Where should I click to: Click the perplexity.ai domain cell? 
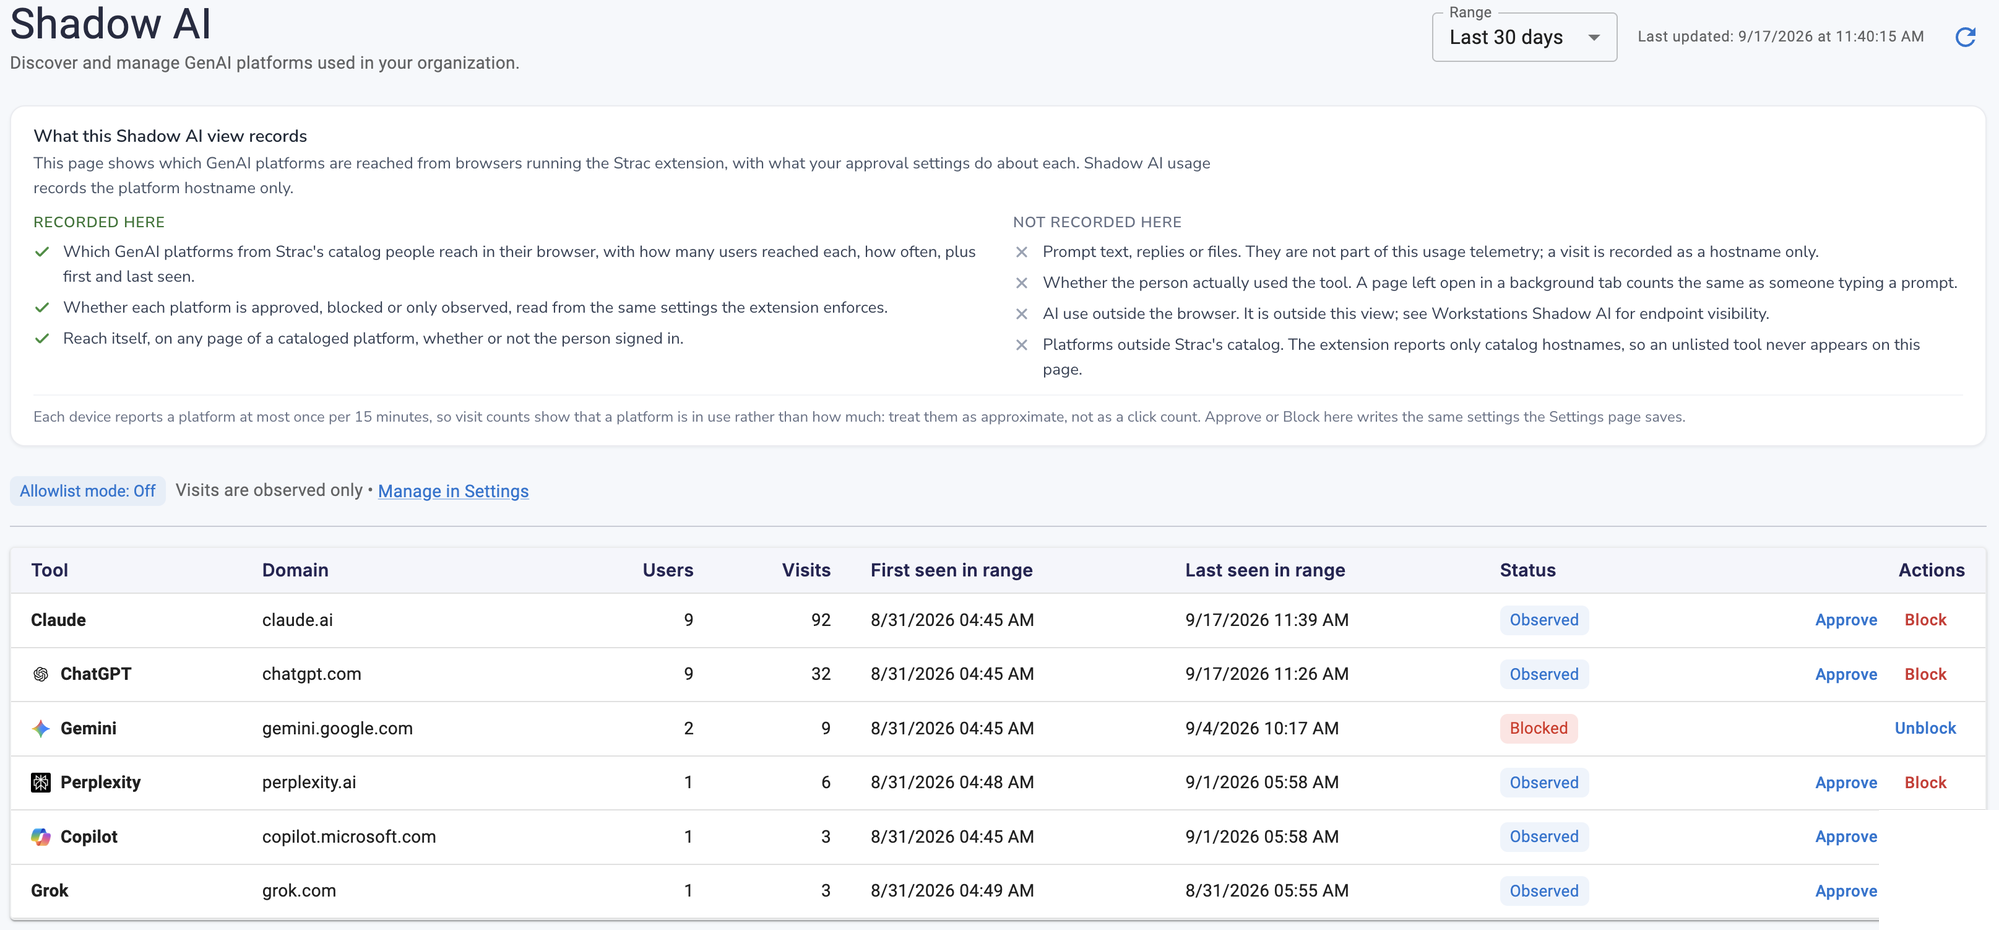pos(309,782)
